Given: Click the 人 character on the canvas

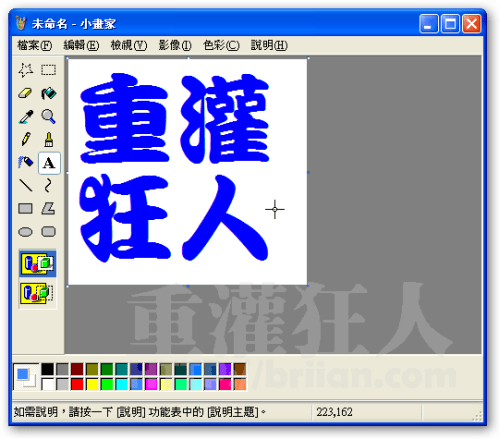Looking at the screenshot, I should tap(225, 217).
